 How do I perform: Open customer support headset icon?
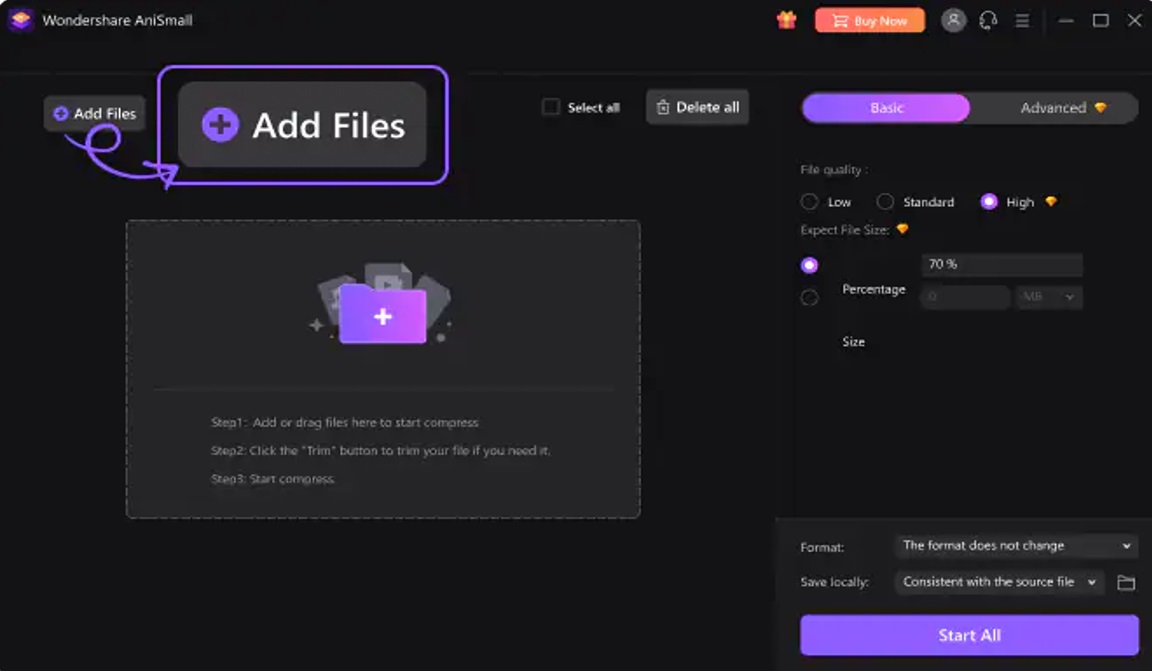click(989, 19)
